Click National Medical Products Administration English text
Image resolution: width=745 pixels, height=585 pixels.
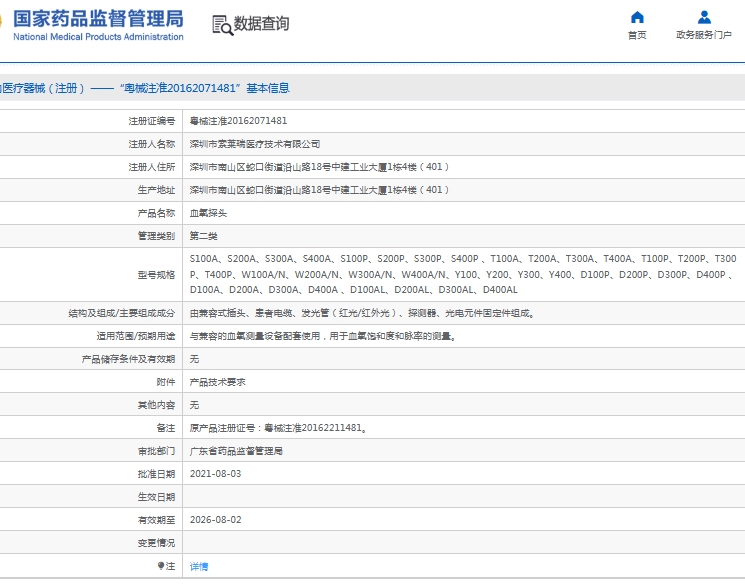[x=98, y=37]
